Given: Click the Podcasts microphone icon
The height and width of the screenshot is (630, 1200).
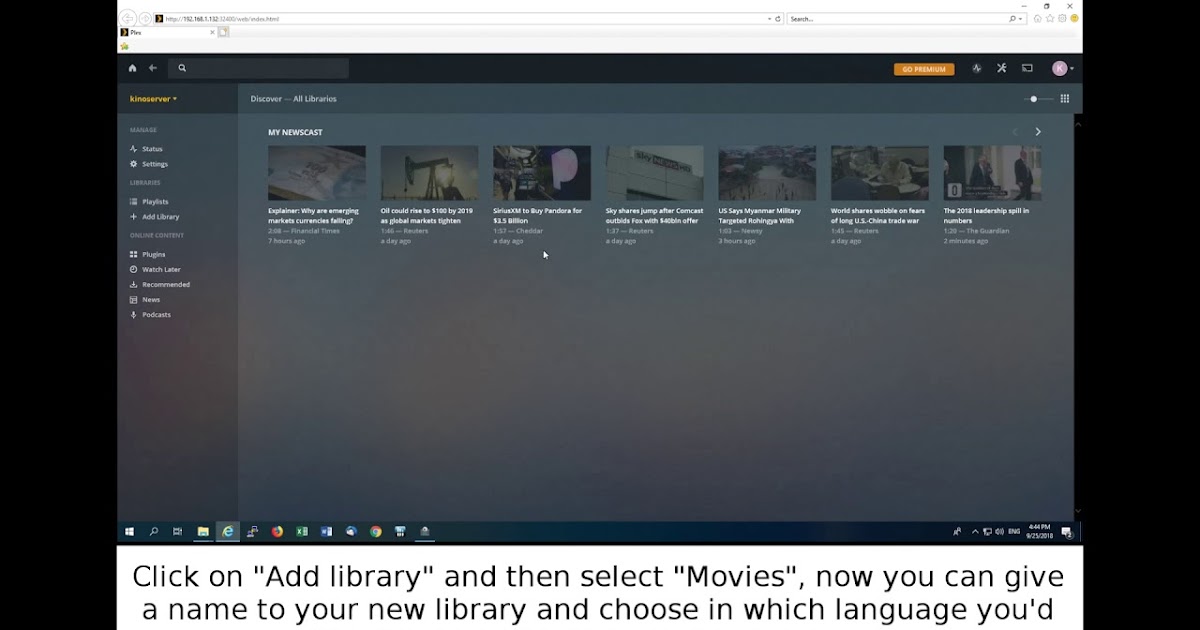Looking at the screenshot, I should (x=133, y=315).
